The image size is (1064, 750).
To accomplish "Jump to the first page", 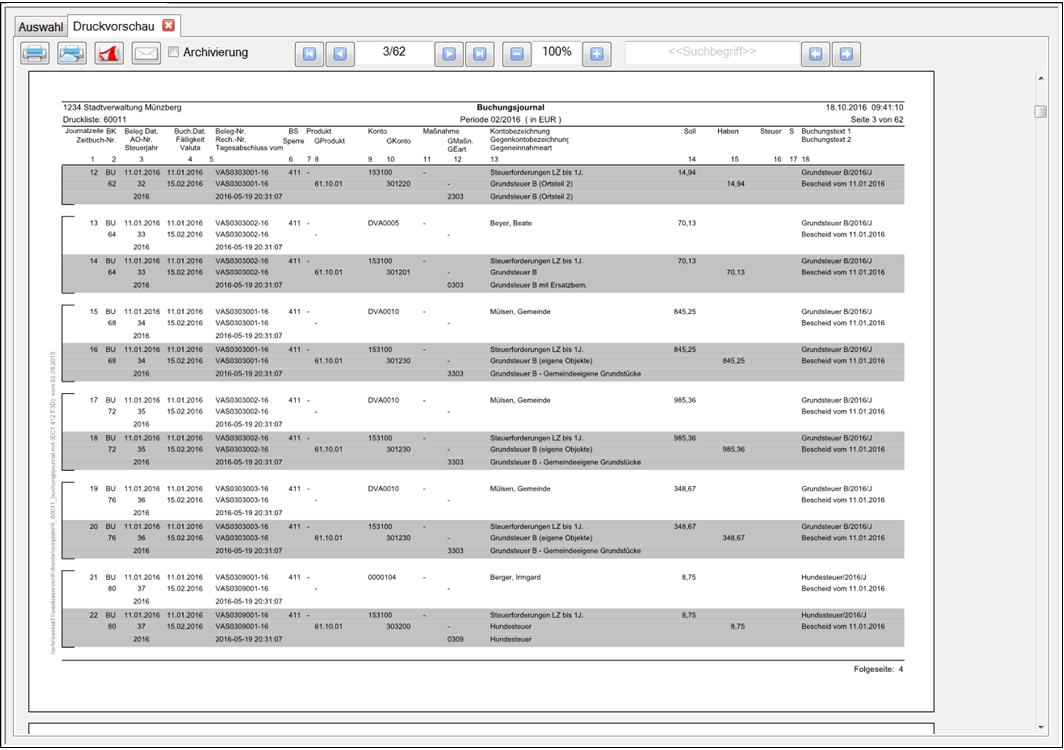I will (309, 54).
